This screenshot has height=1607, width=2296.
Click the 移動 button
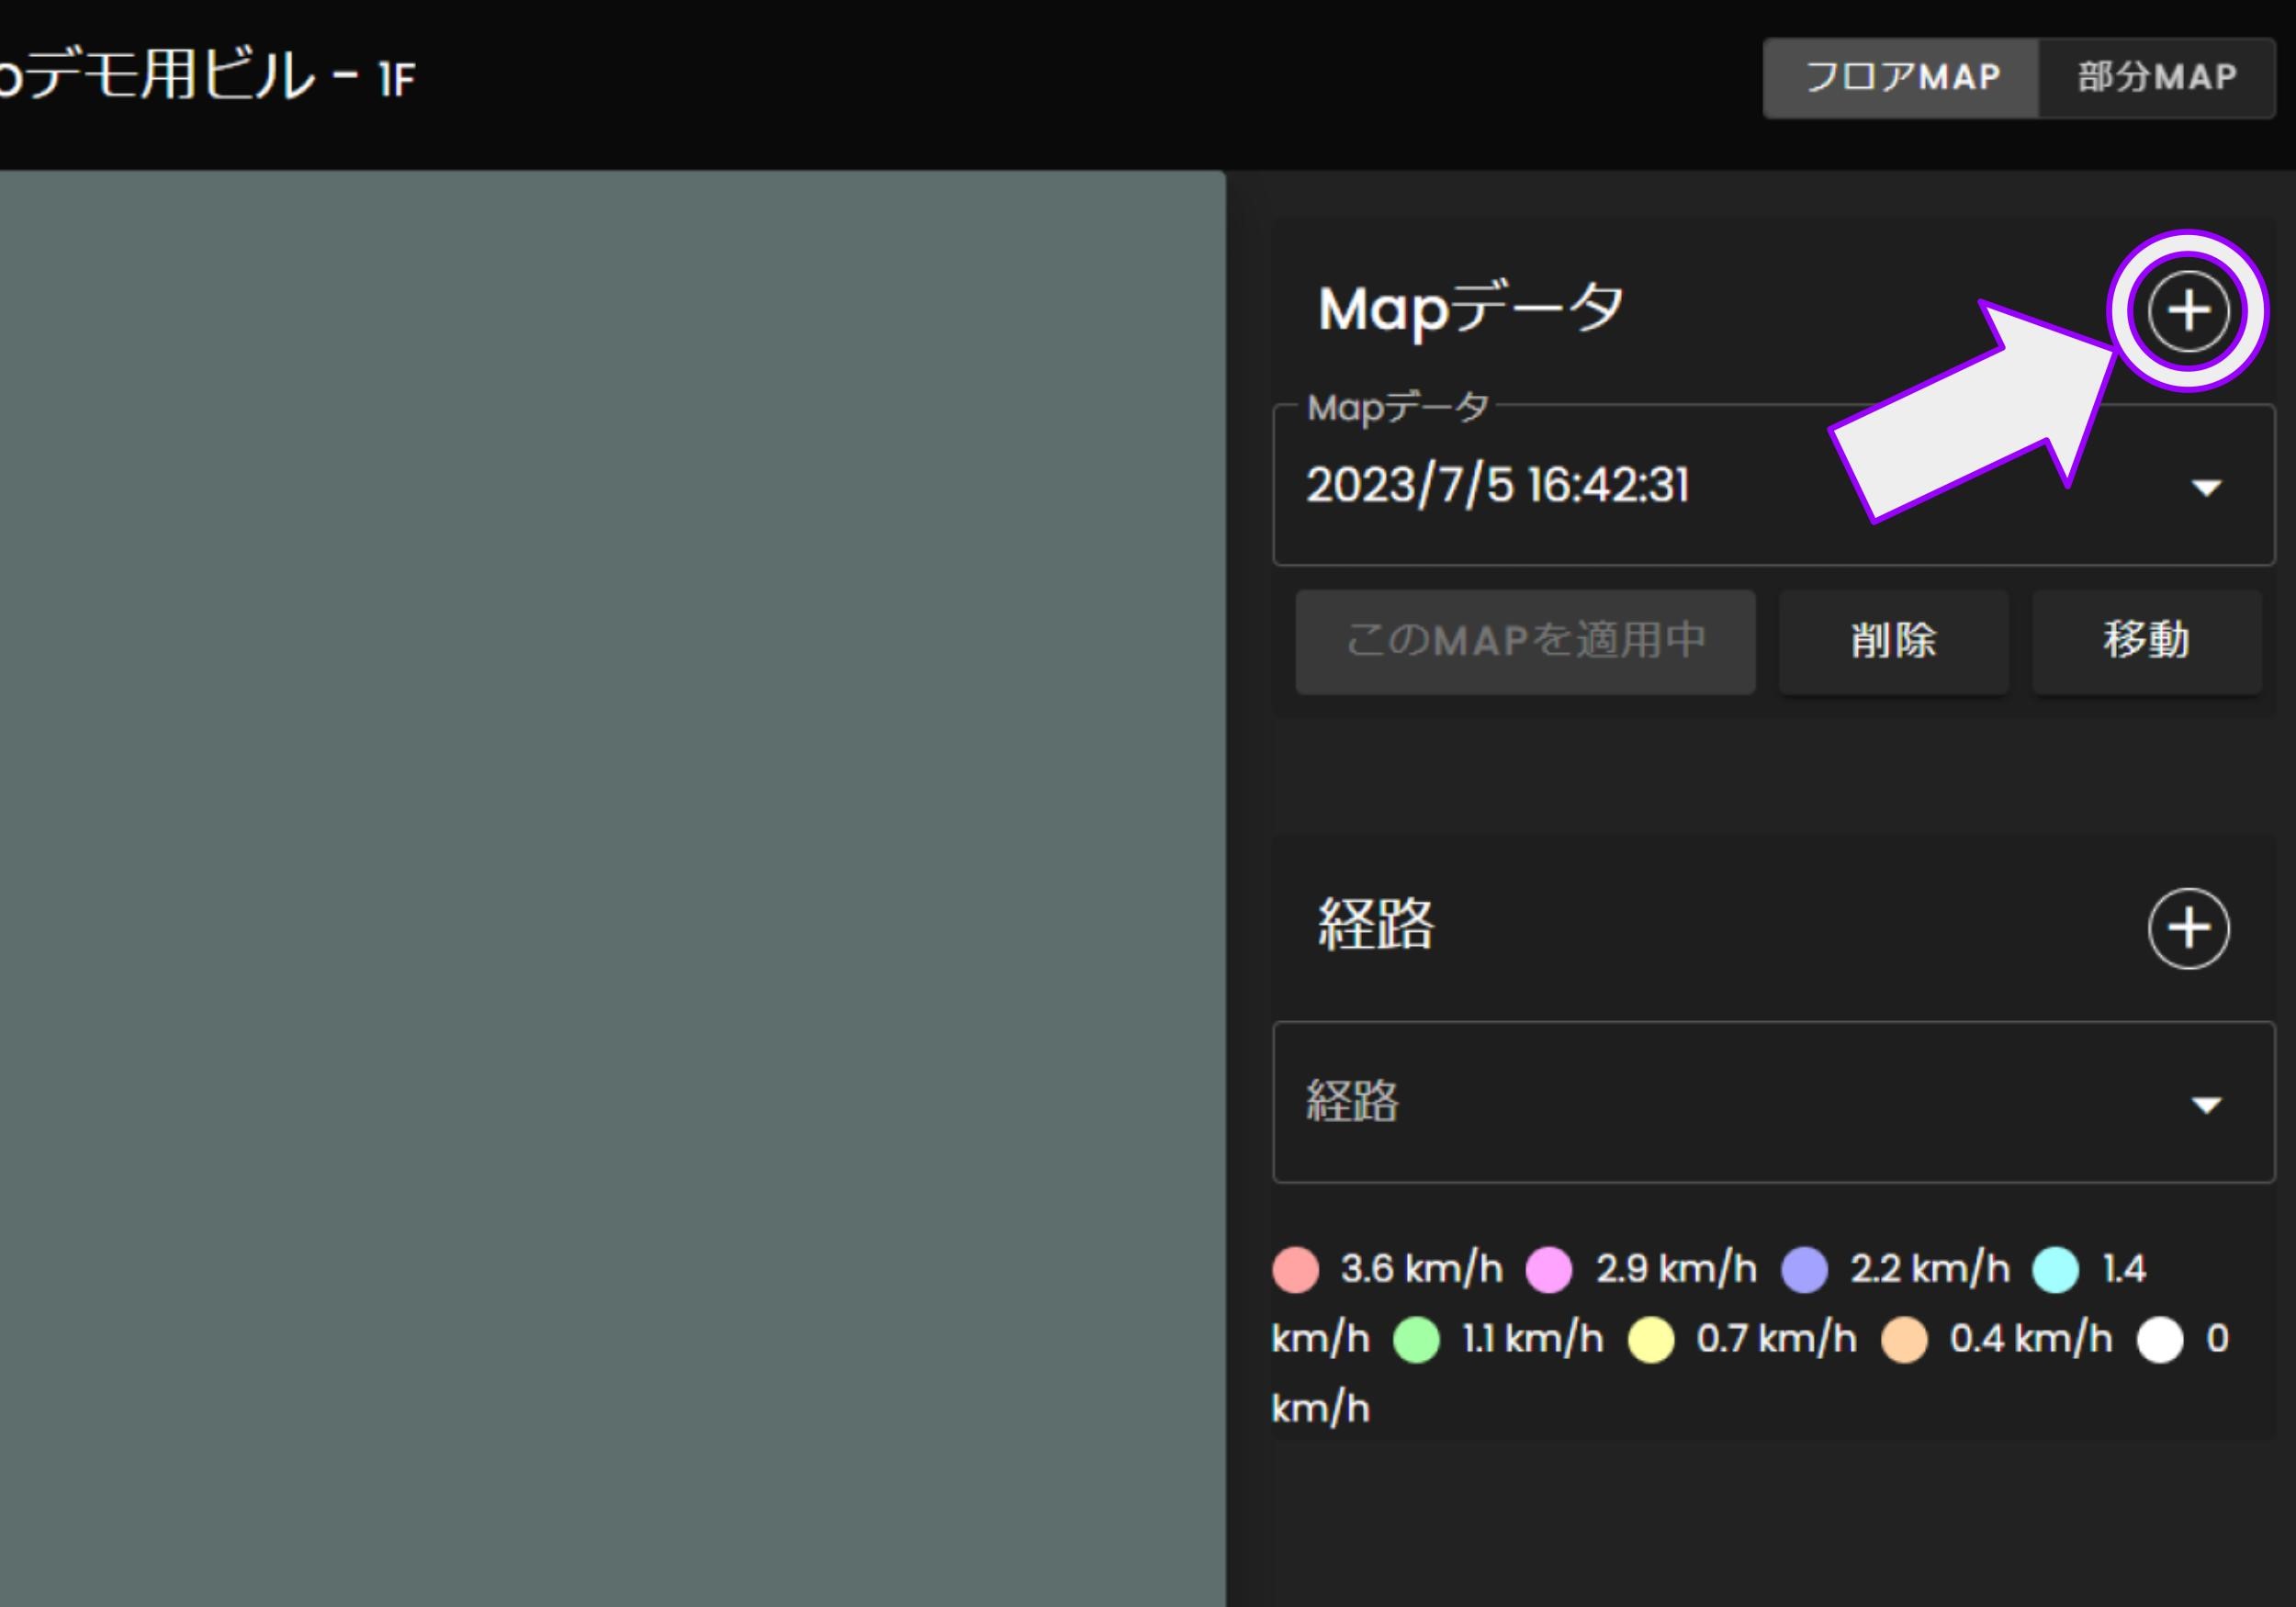(x=2146, y=641)
